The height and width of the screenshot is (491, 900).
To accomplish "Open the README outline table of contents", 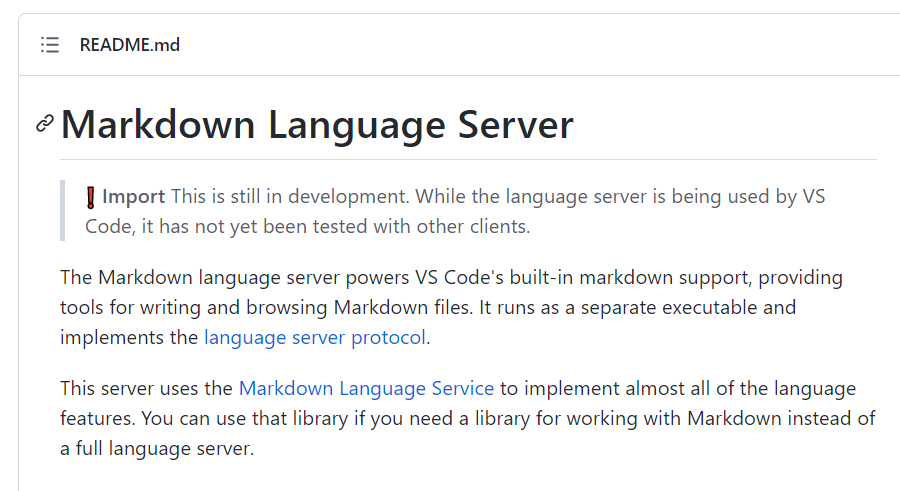I will click(x=50, y=45).
